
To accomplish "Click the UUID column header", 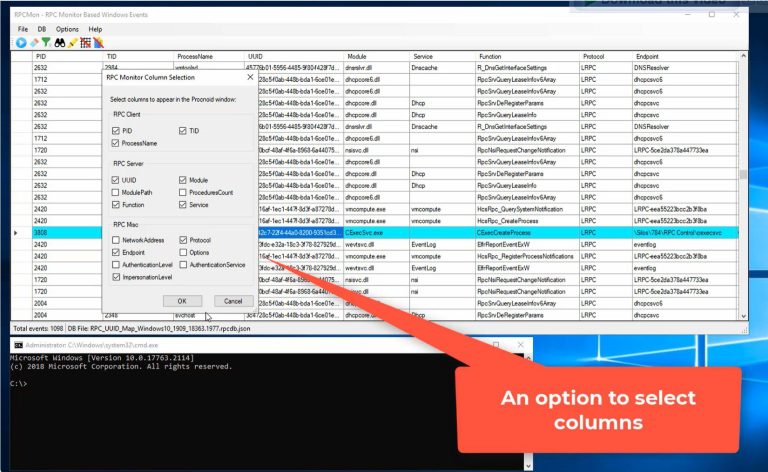I will [293, 56].
